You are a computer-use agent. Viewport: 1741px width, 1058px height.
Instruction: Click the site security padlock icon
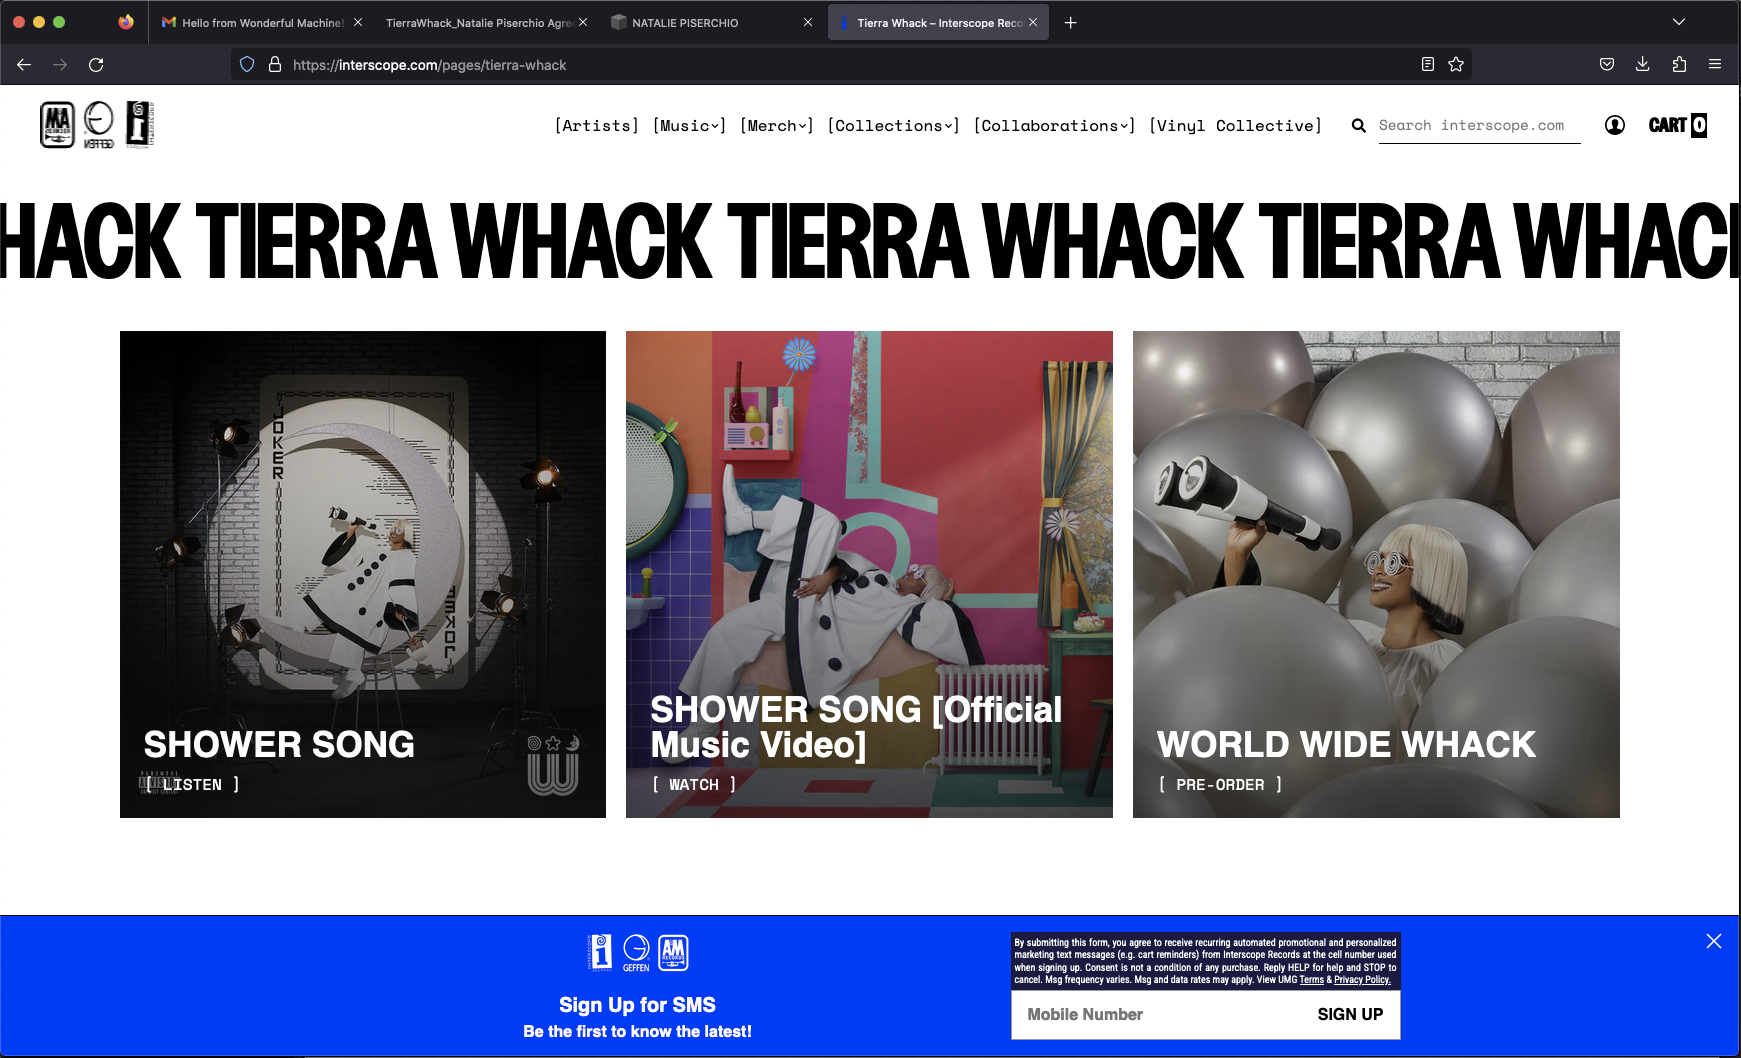coord(274,65)
